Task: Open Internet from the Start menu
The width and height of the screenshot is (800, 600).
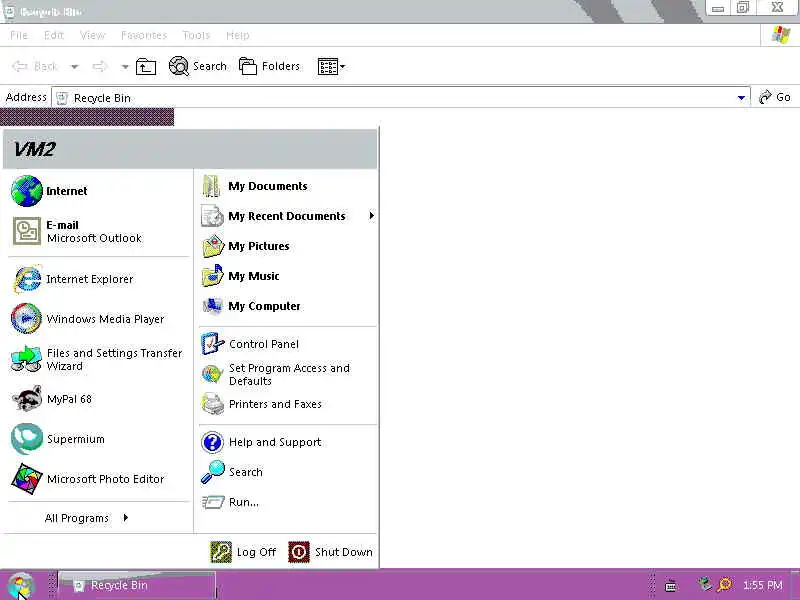Action: pos(99,191)
